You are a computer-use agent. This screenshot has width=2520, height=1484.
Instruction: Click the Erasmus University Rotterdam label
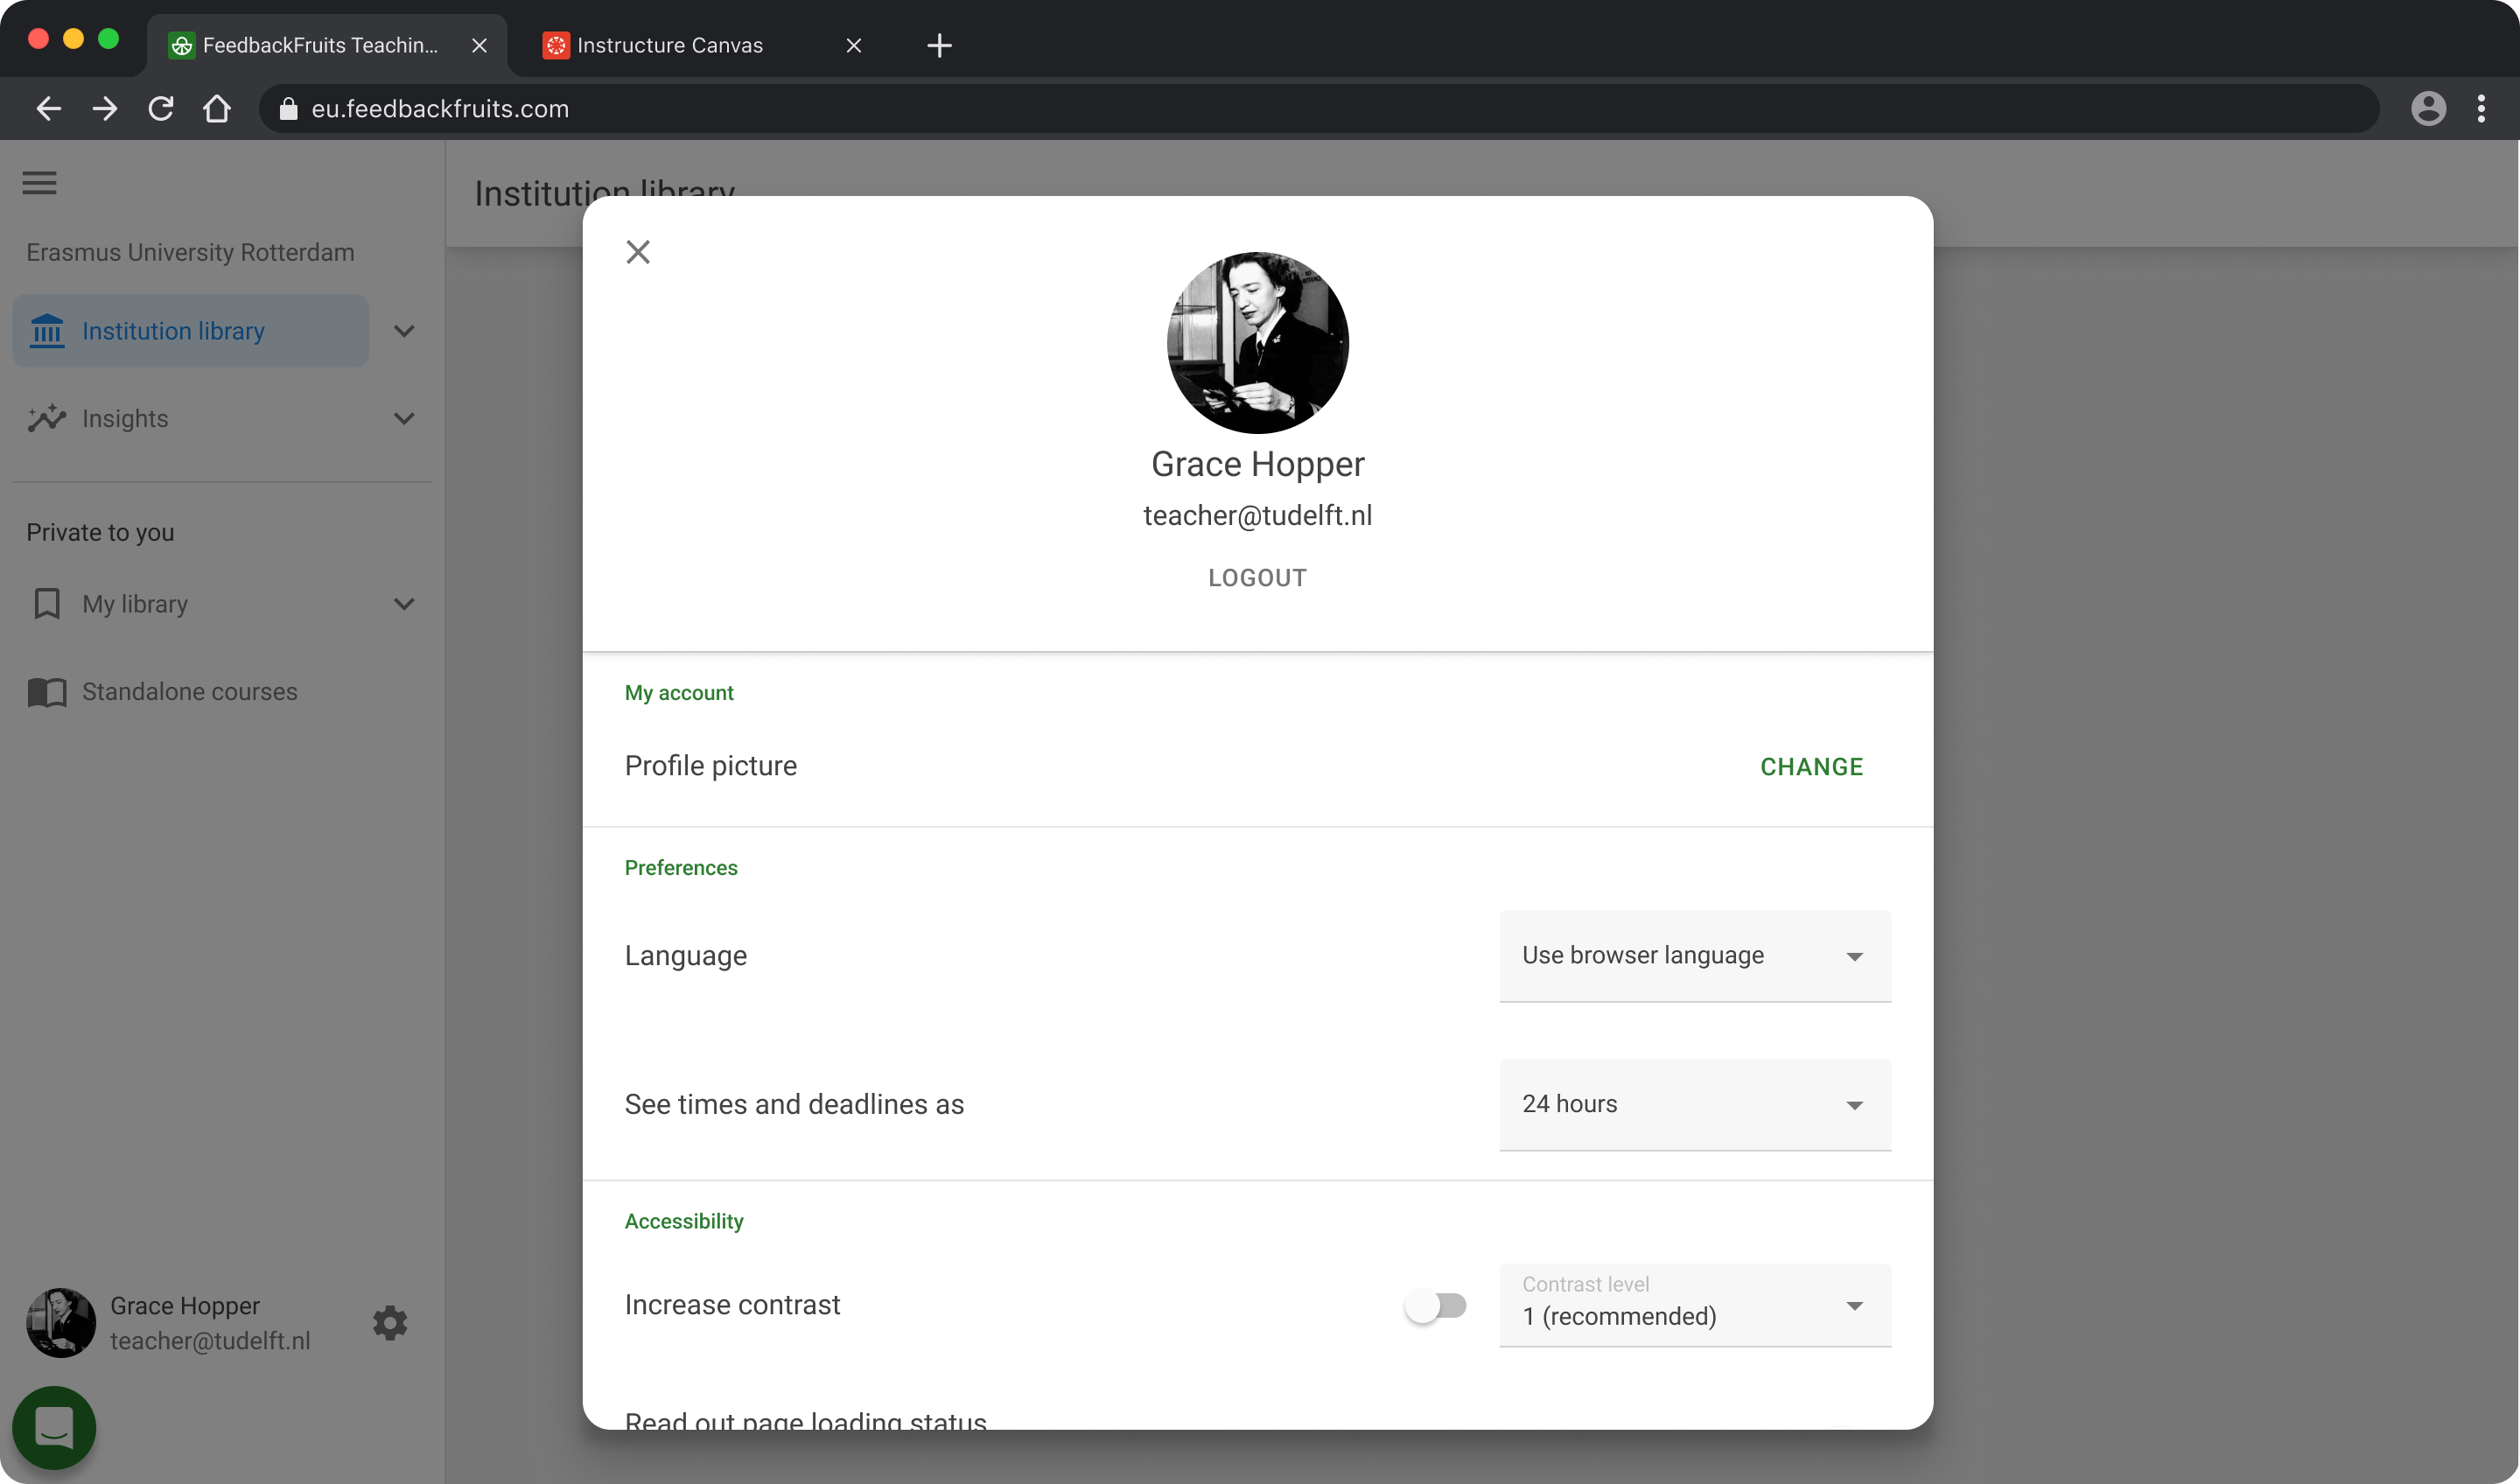[190, 253]
